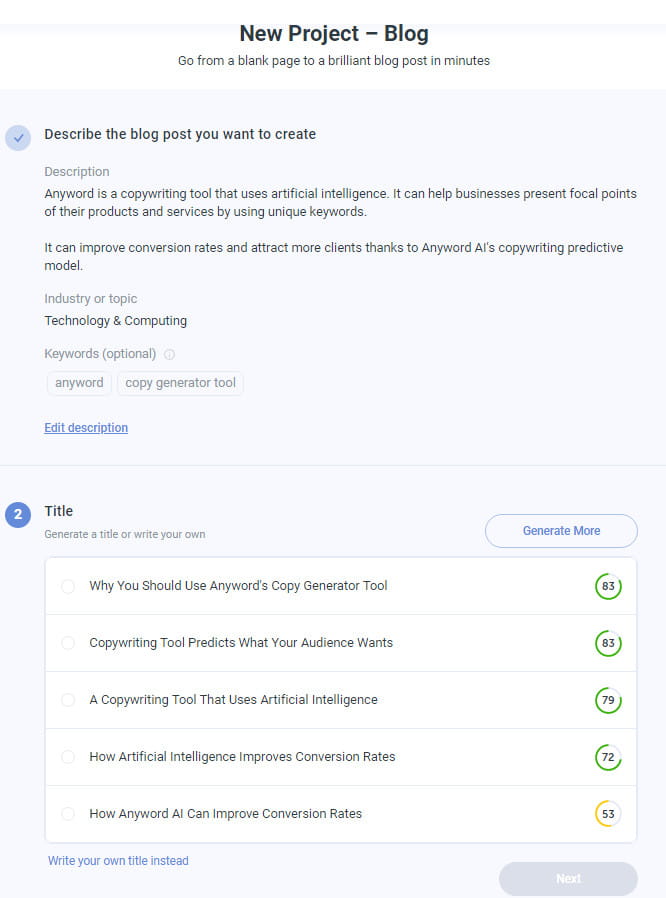Select "How Anyword AI Can Improve Conversion Rates" radio

68,814
